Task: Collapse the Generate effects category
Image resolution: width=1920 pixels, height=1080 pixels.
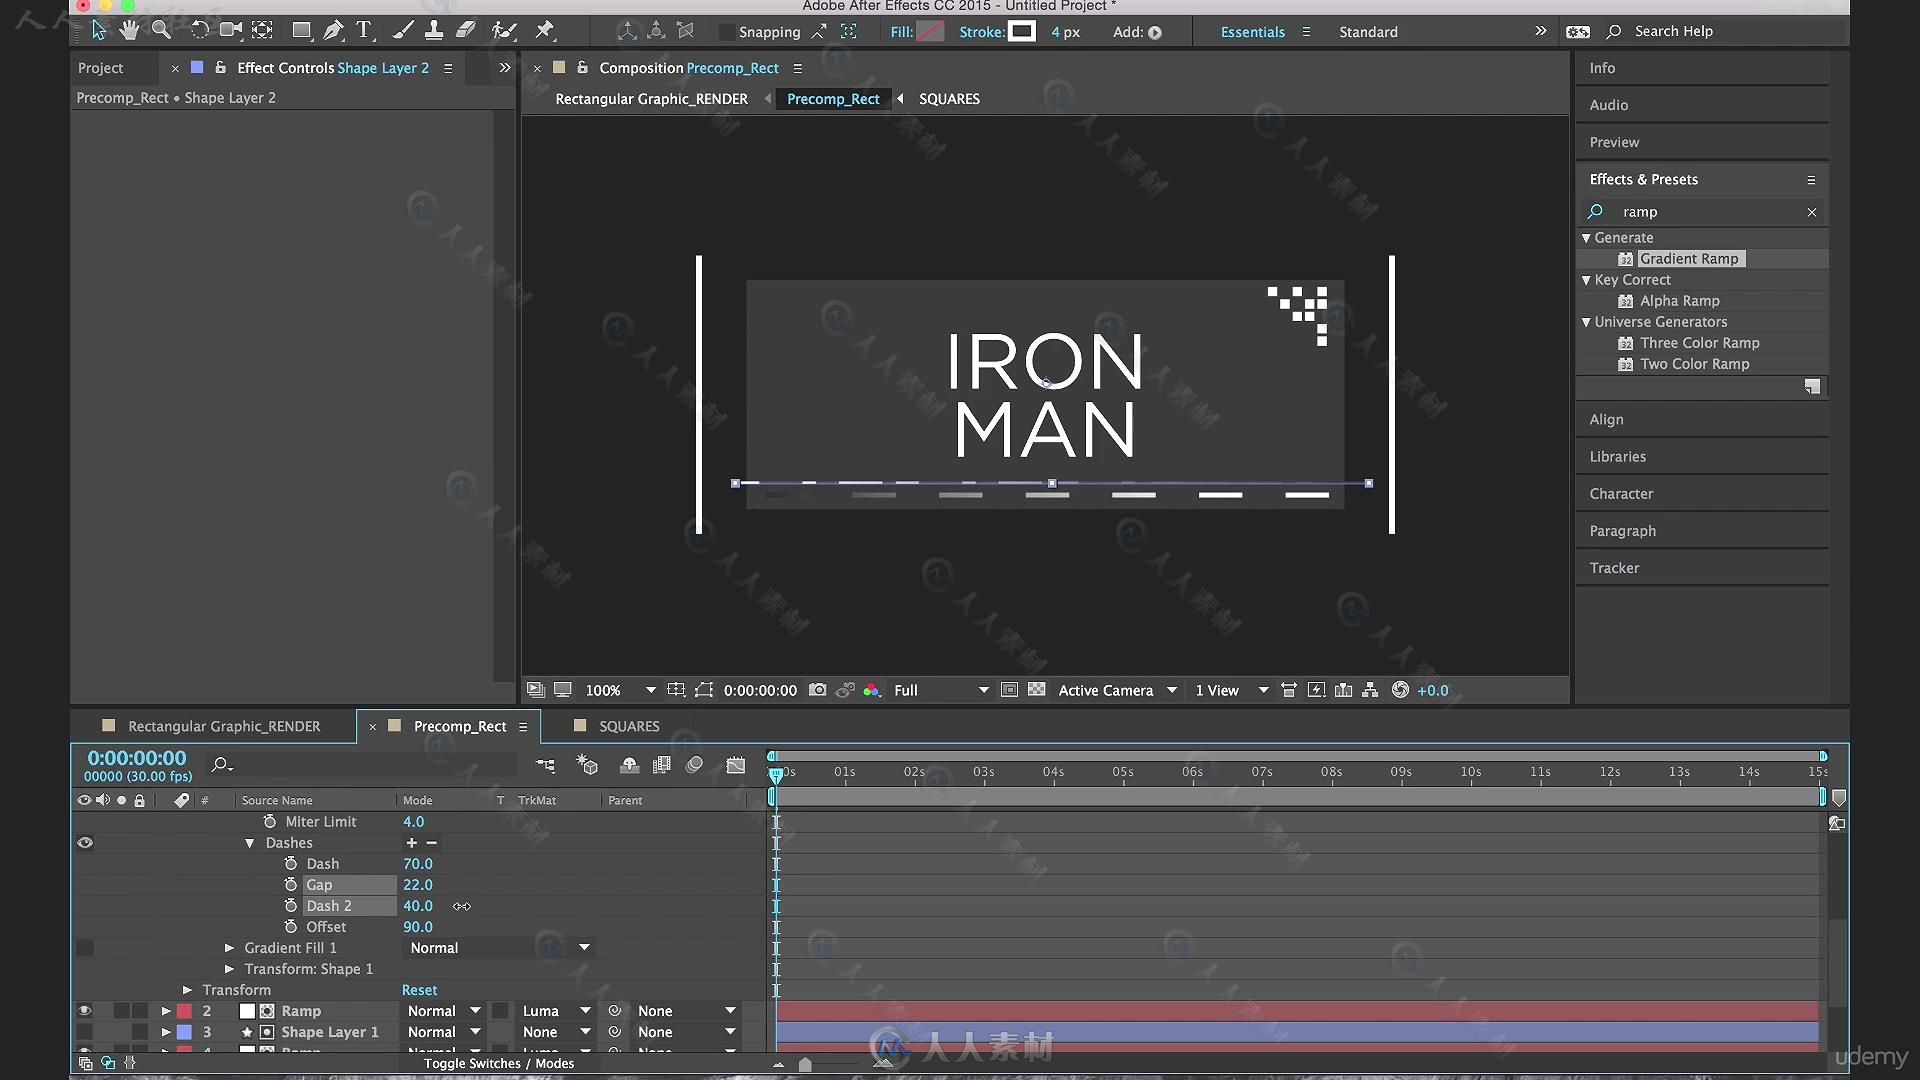Action: (1587, 238)
